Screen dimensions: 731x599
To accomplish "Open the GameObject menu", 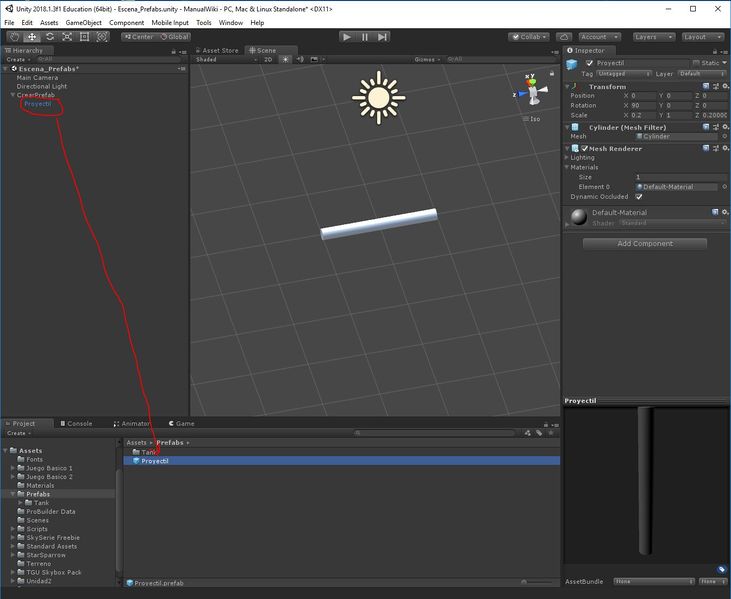I will tap(83, 22).
